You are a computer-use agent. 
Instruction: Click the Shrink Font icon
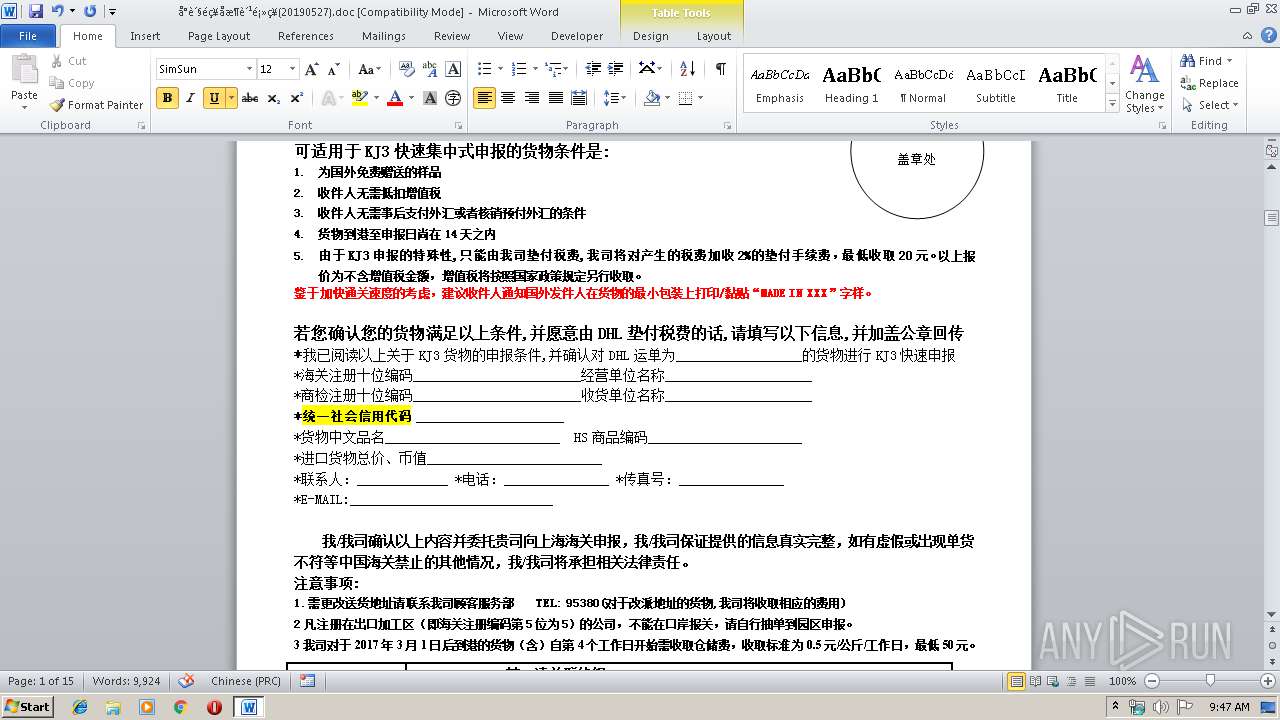click(x=333, y=69)
